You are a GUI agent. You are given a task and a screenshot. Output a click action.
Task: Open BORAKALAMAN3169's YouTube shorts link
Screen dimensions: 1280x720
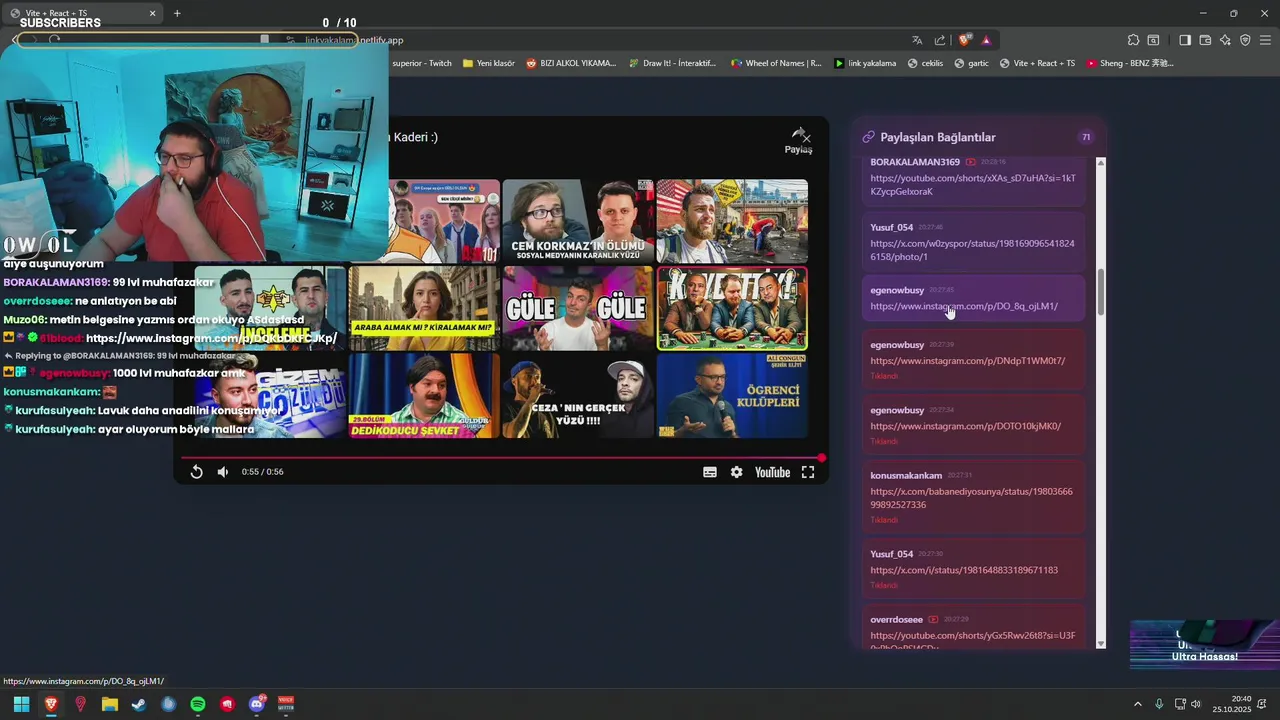point(973,185)
